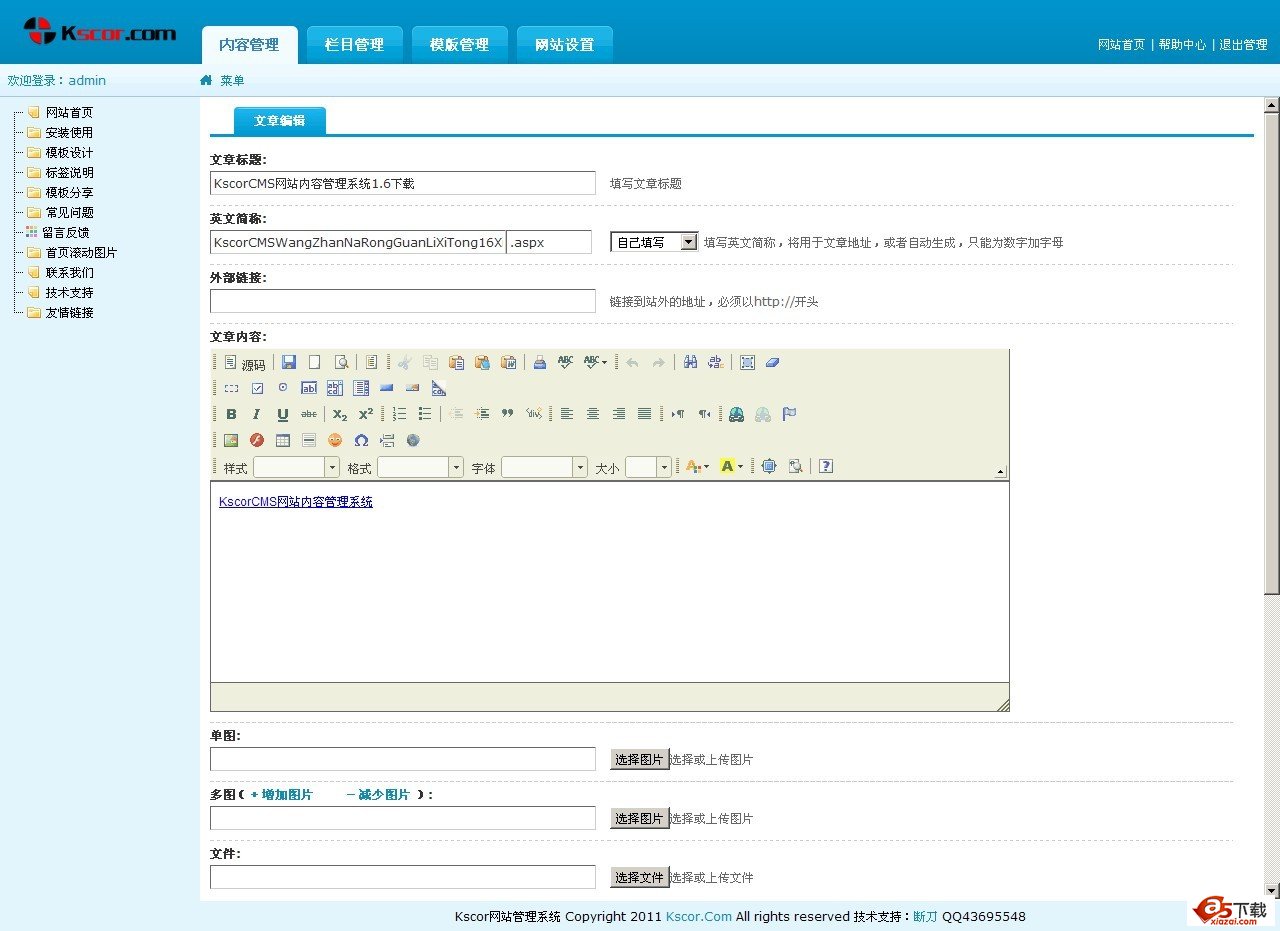Click the New Page icon in editor
Image resolution: width=1280 pixels, height=931 pixels.
tap(314, 362)
